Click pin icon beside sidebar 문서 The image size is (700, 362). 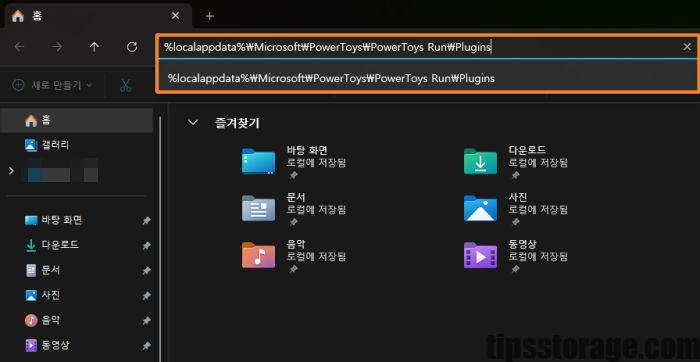point(146,270)
